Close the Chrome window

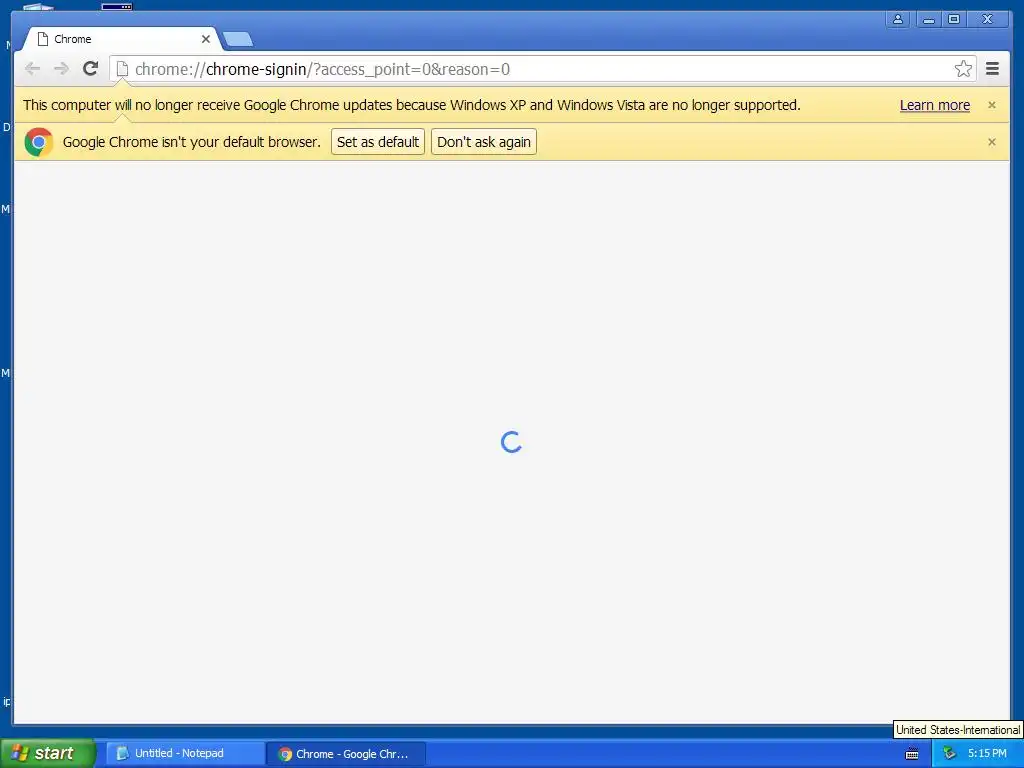(987, 19)
